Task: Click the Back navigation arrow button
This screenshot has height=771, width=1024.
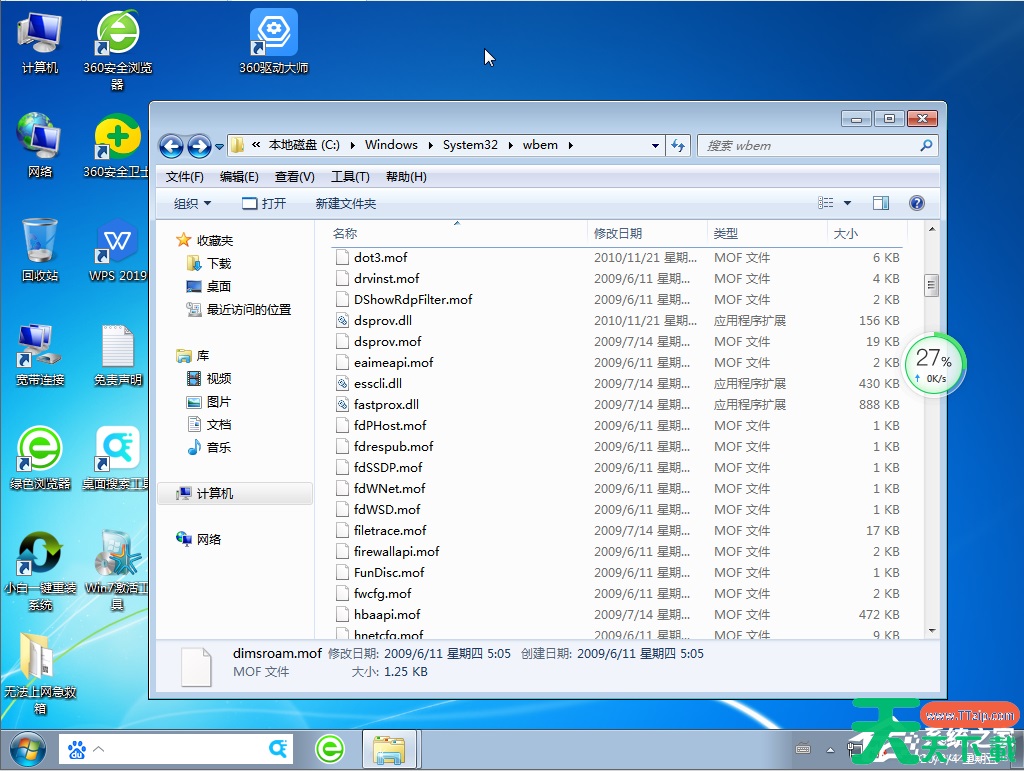Action: tap(171, 146)
